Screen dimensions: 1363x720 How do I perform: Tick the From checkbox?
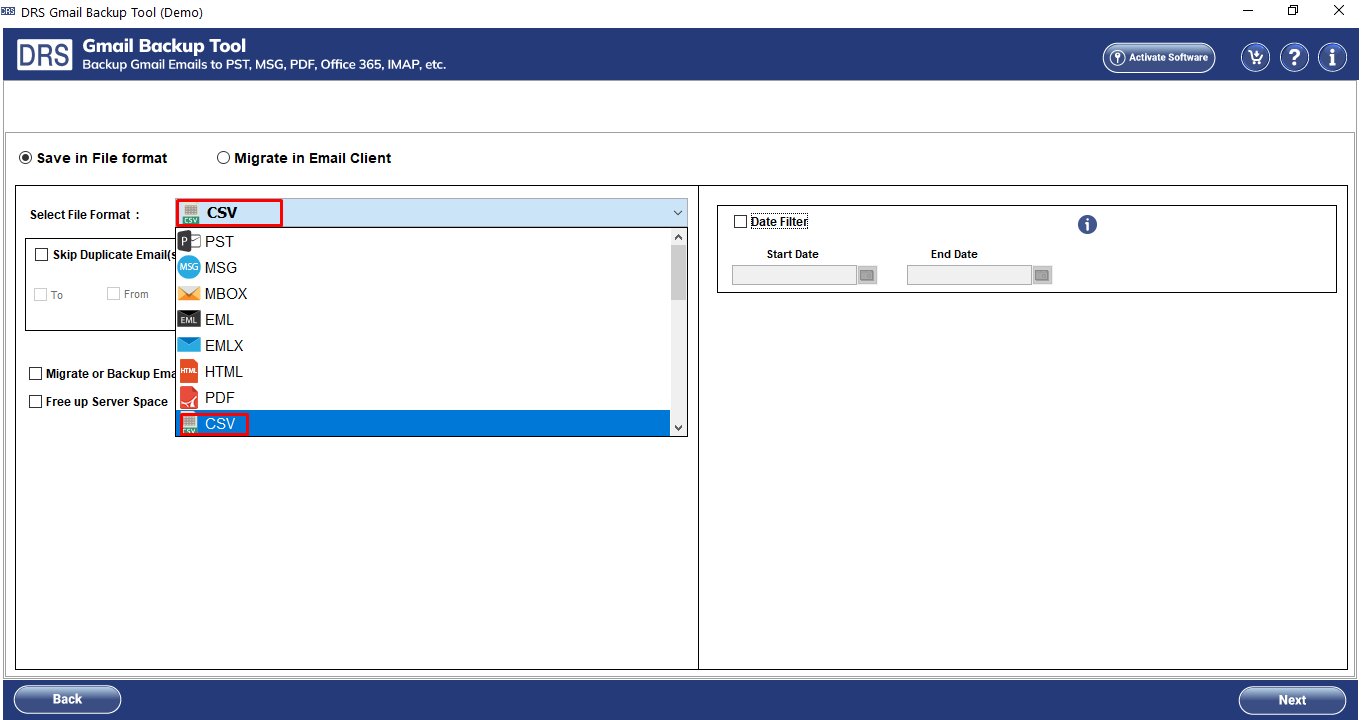point(114,294)
